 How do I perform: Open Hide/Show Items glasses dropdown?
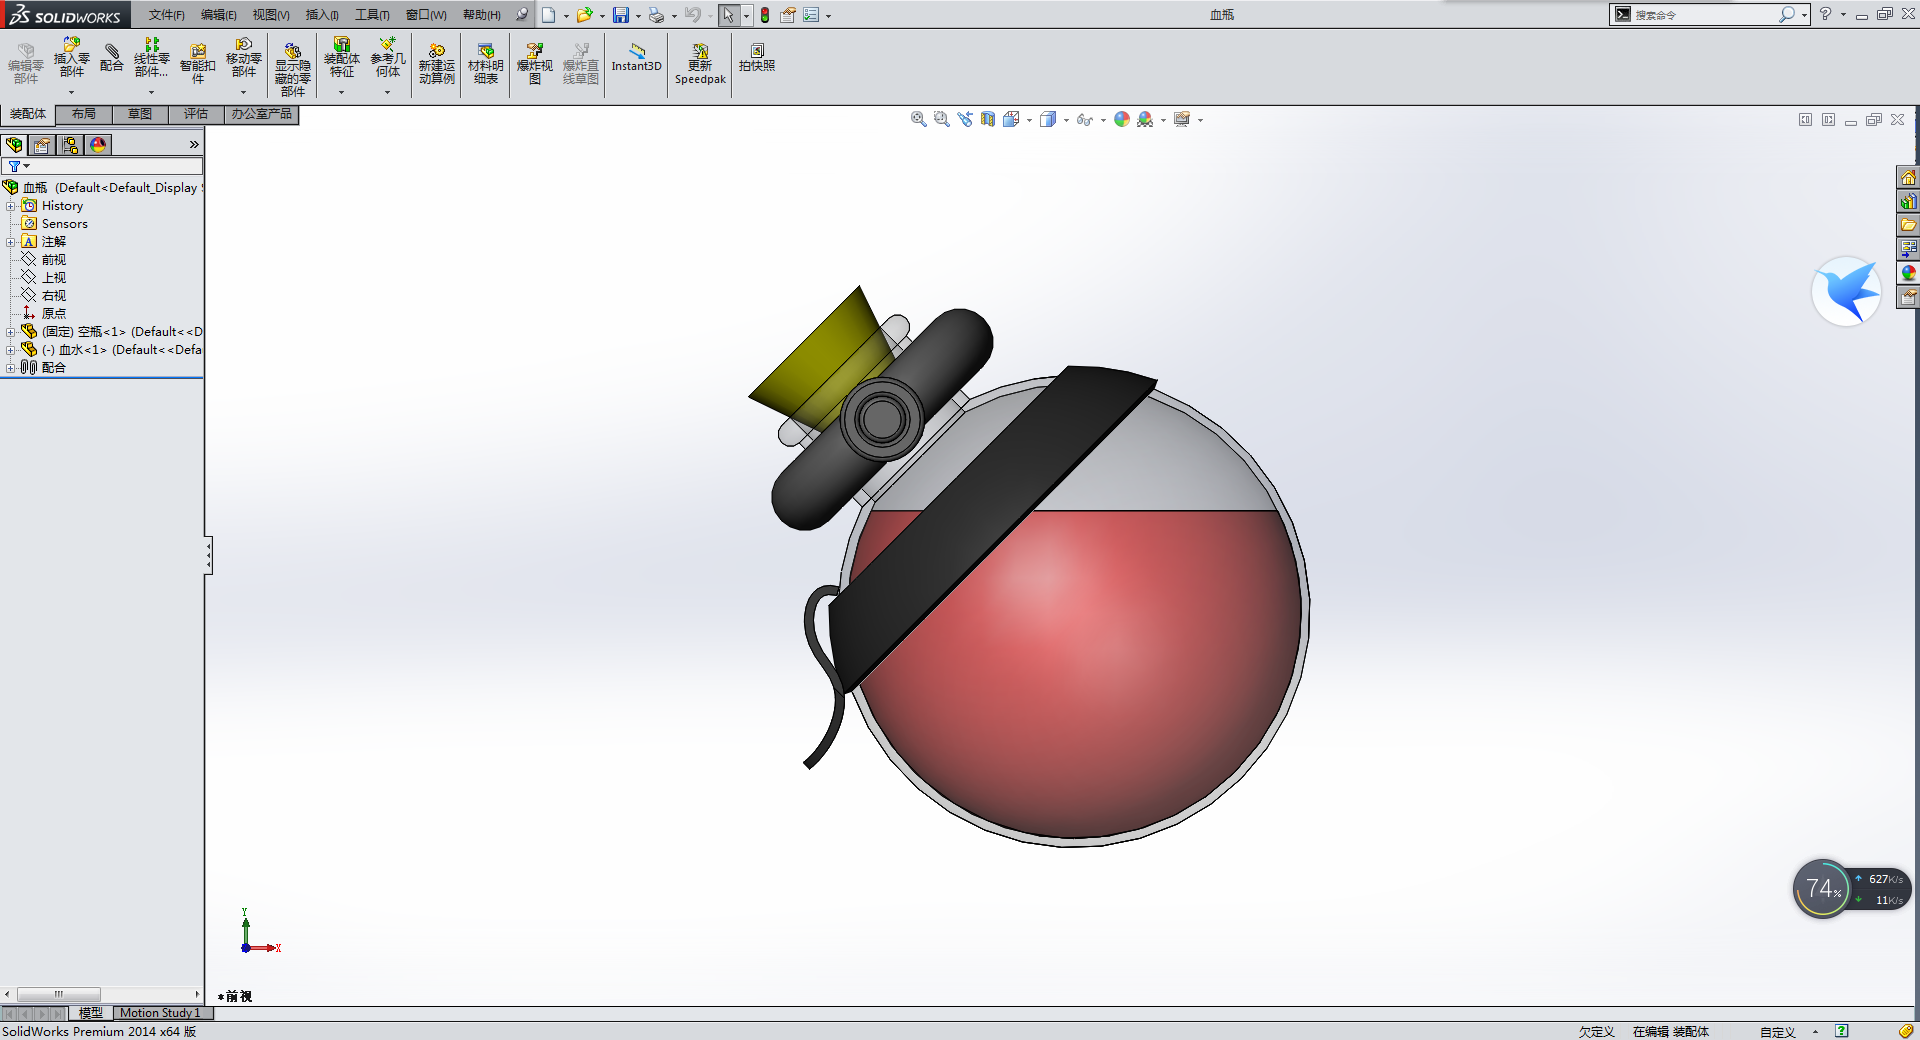point(1103,120)
